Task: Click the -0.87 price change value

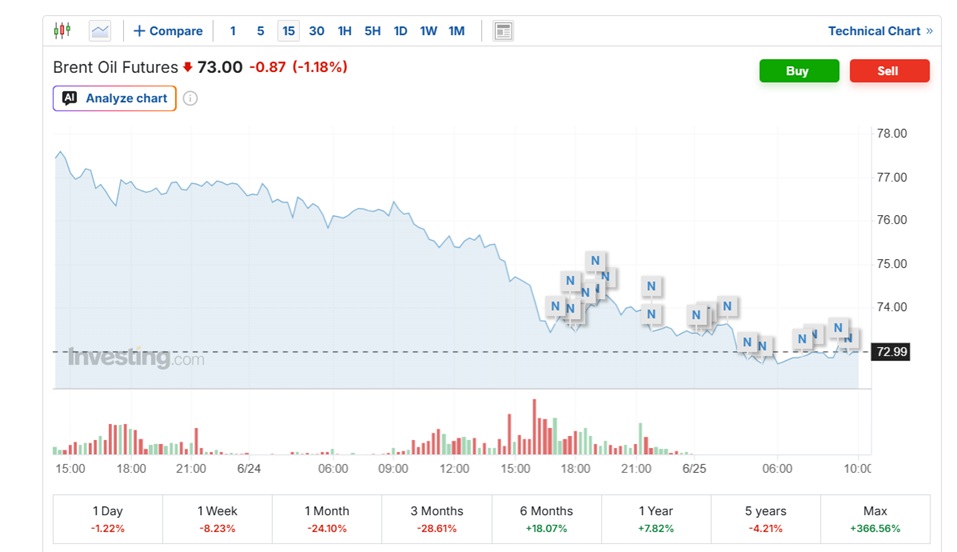Action: click(x=267, y=67)
